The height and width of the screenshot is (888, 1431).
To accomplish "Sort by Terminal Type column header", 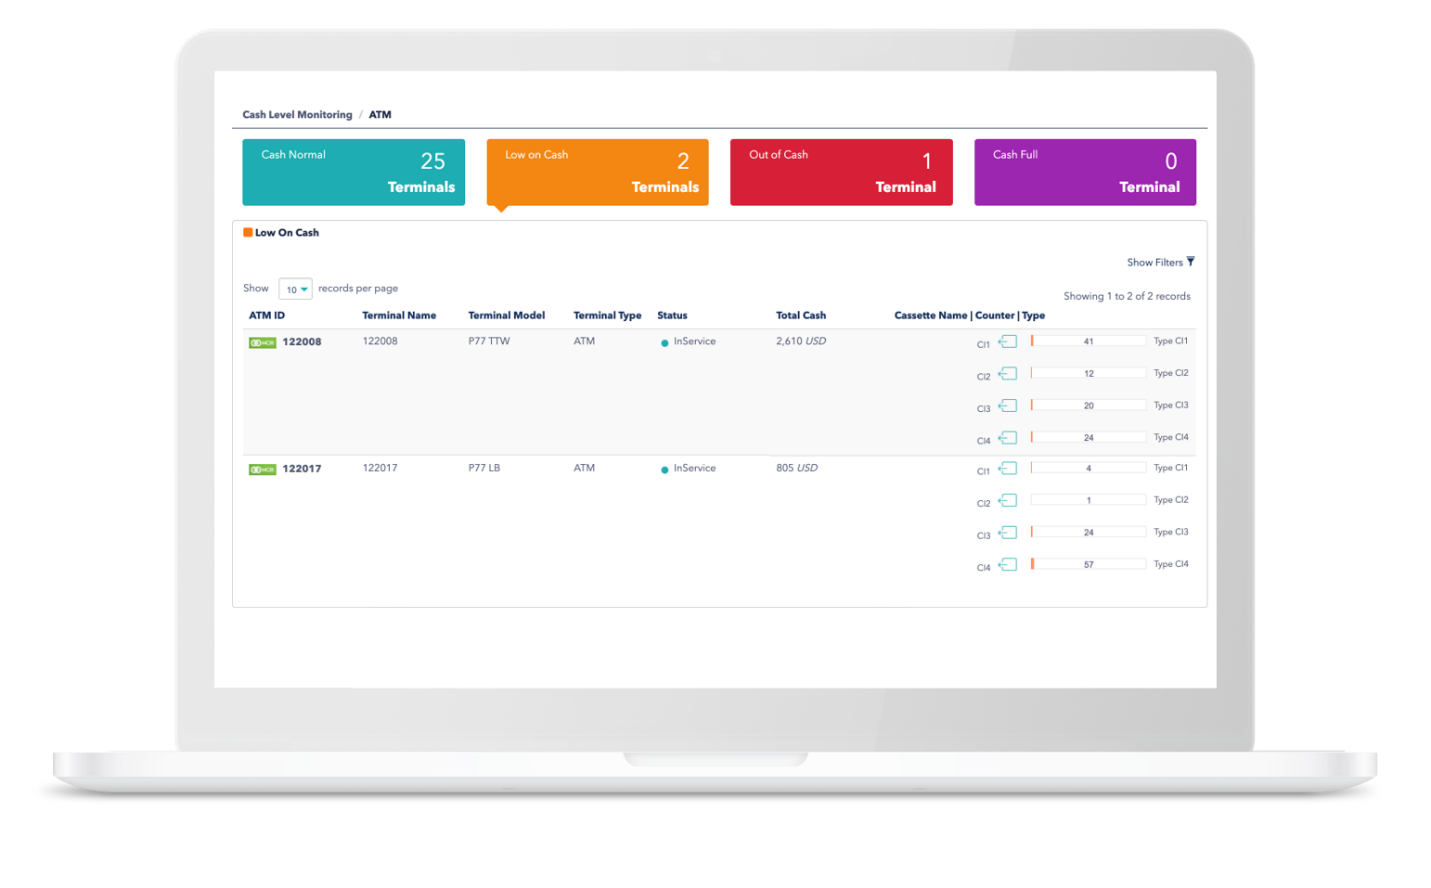I will (607, 316).
